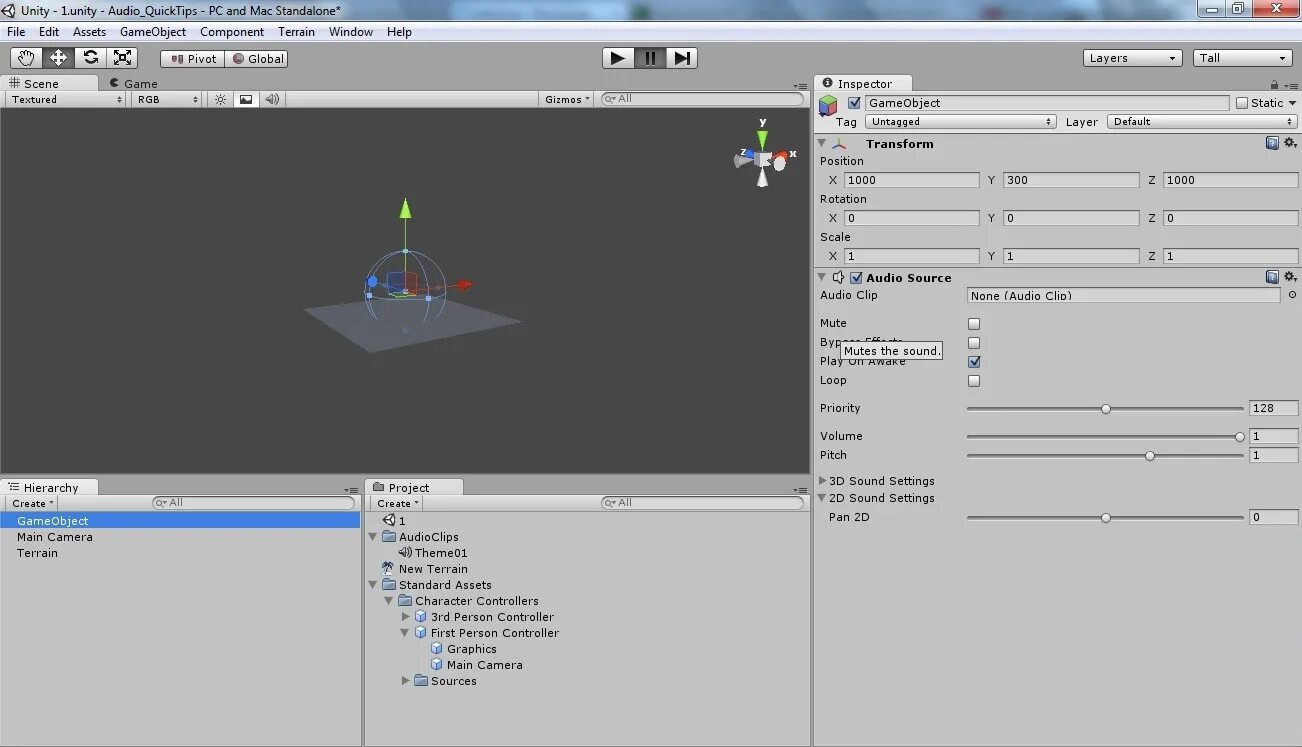Open the Static dropdown arrow
The width and height of the screenshot is (1302, 747).
[x=1292, y=103]
